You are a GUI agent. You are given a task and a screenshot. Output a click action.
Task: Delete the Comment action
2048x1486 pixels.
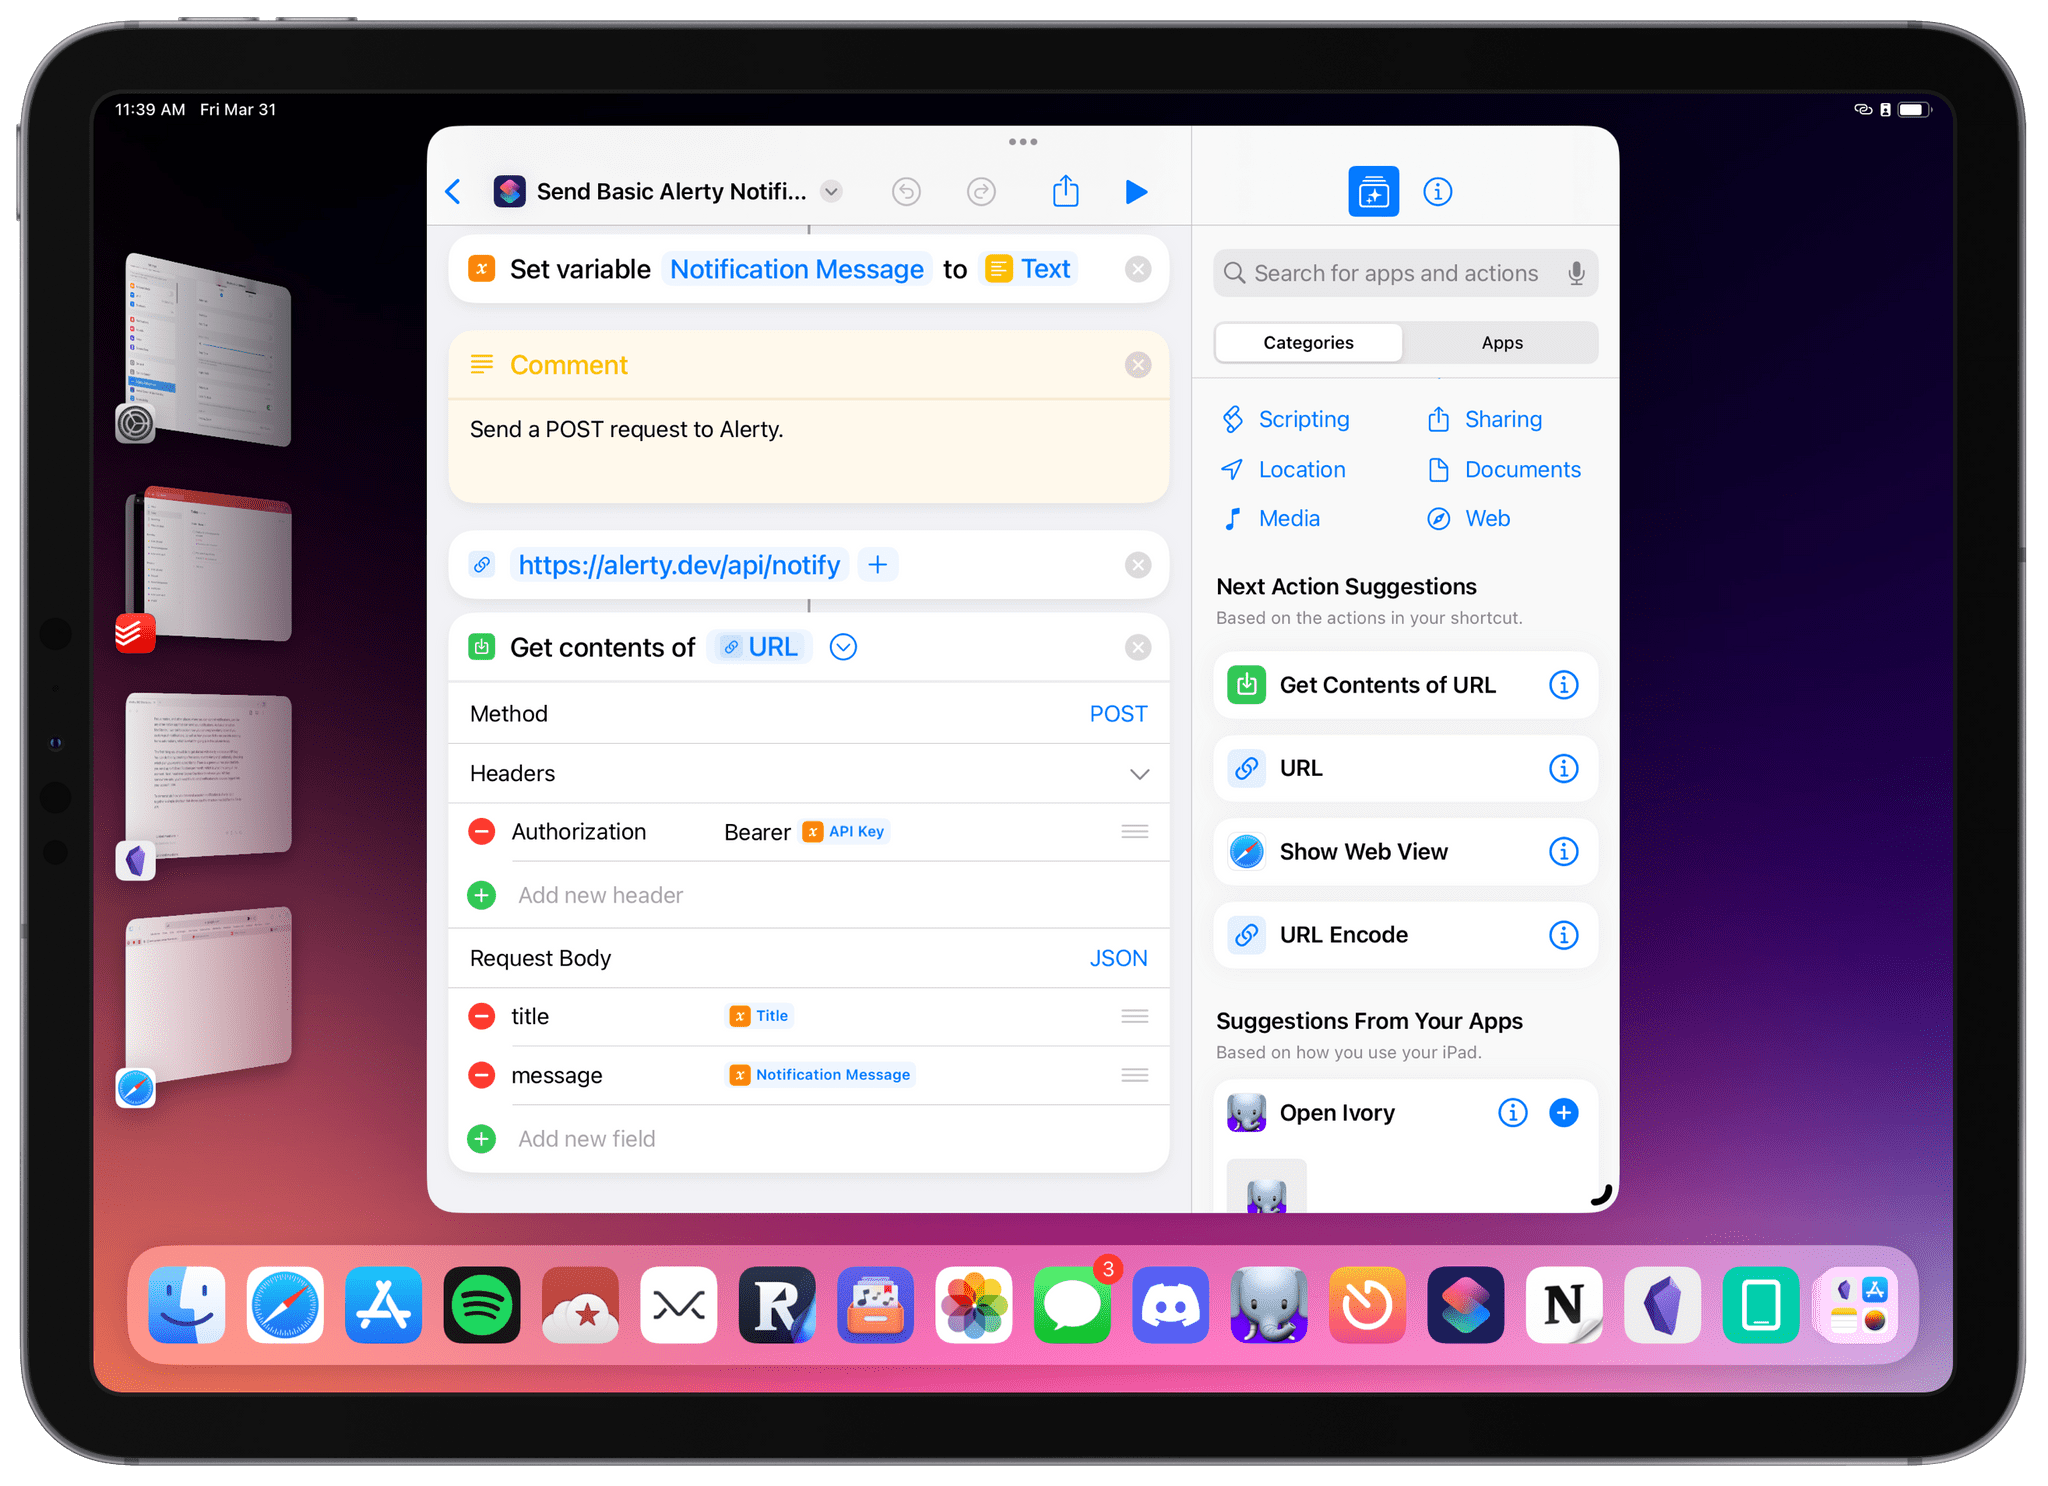pyautogui.click(x=1138, y=365)
